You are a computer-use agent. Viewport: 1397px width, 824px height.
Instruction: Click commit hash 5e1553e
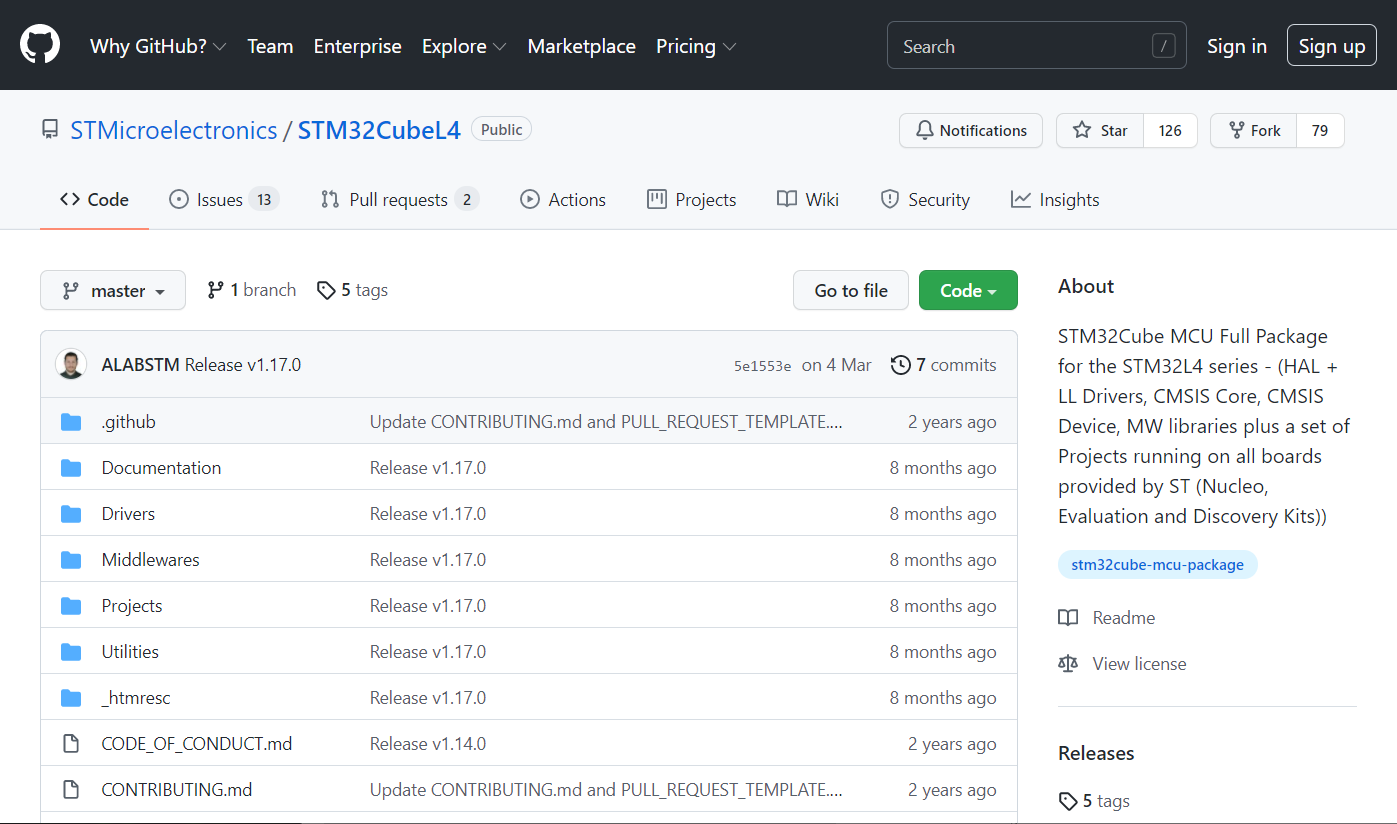pyautogui.click(x=763, y=366)
